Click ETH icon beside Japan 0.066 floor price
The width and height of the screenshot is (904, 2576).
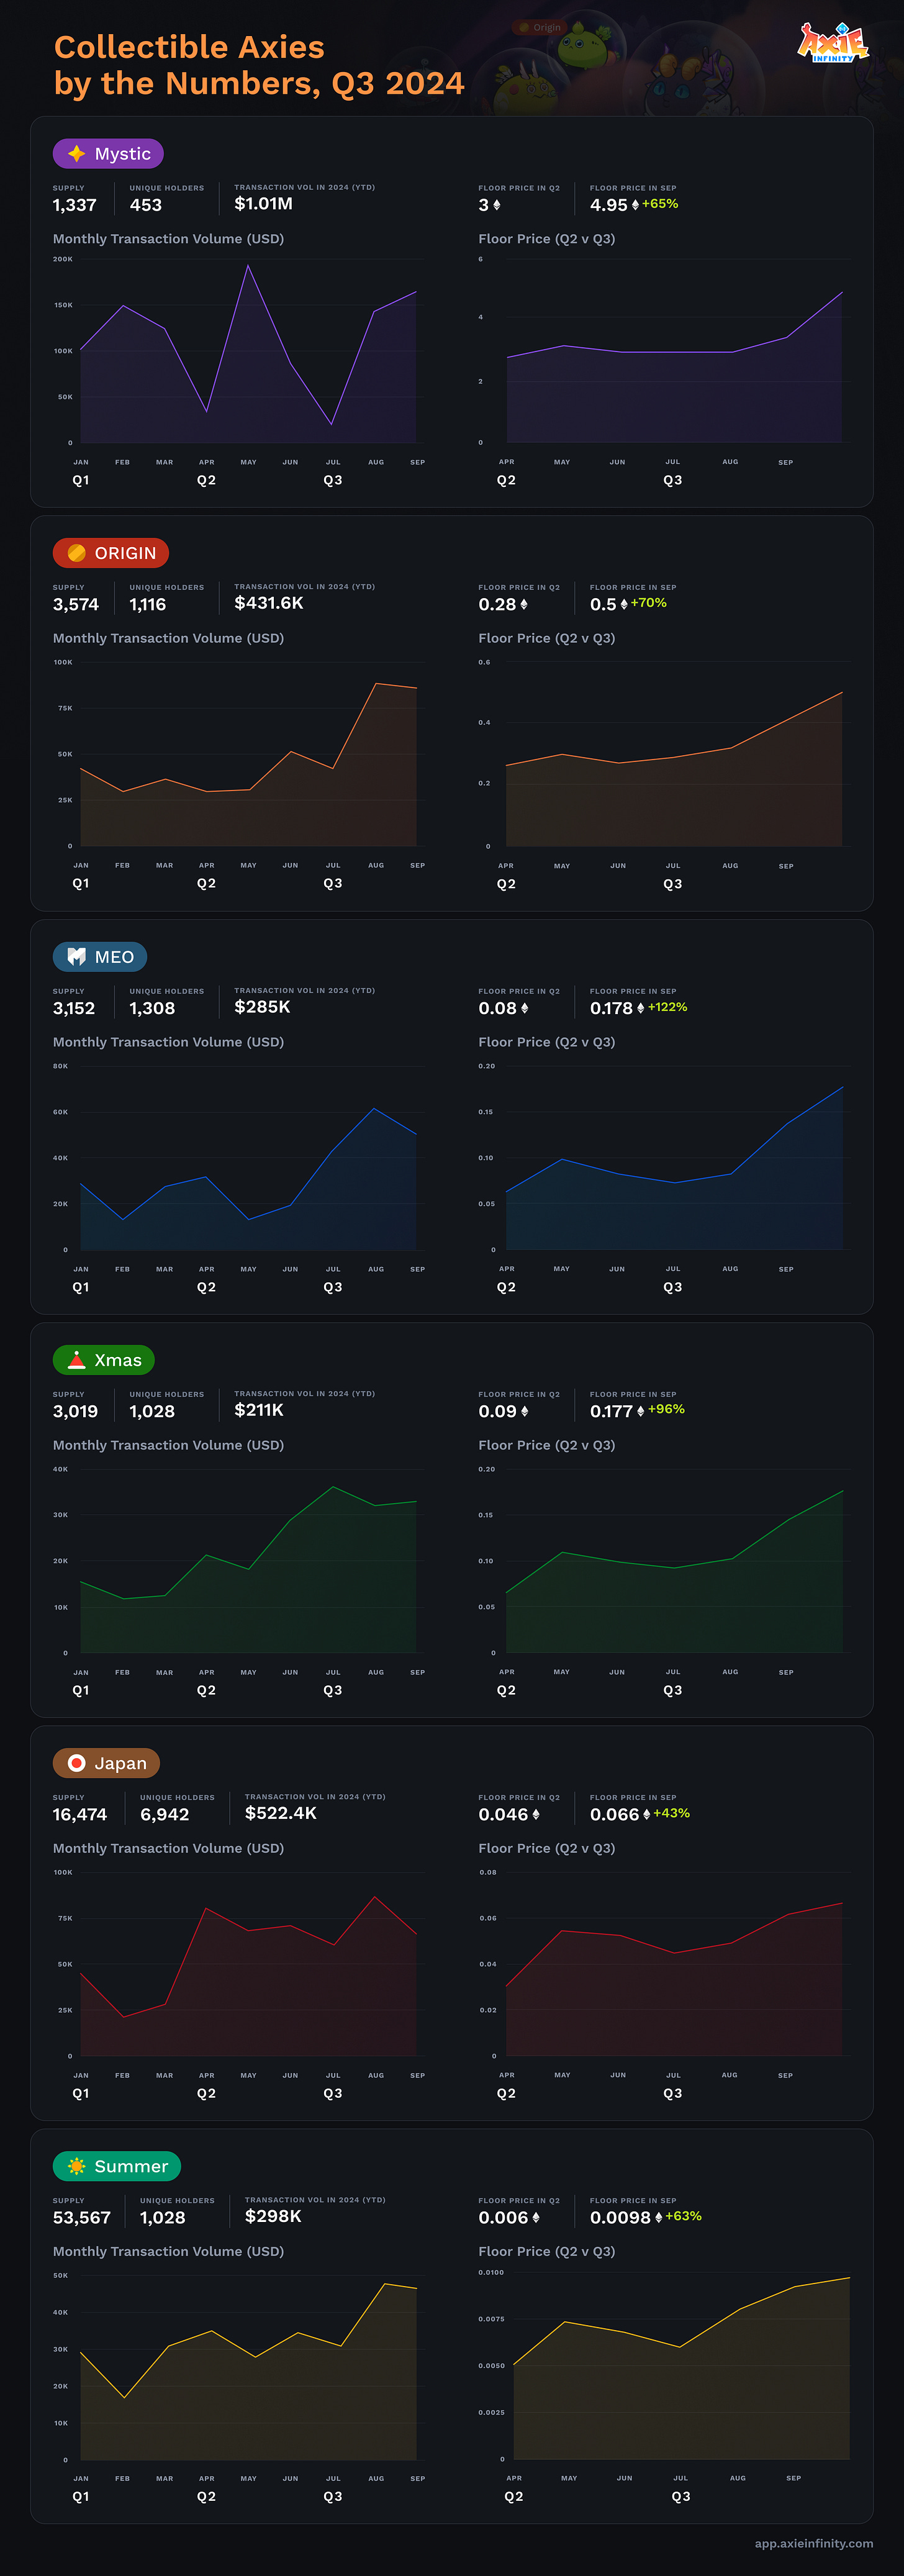pyautogui.click(x=646, y=1814)
